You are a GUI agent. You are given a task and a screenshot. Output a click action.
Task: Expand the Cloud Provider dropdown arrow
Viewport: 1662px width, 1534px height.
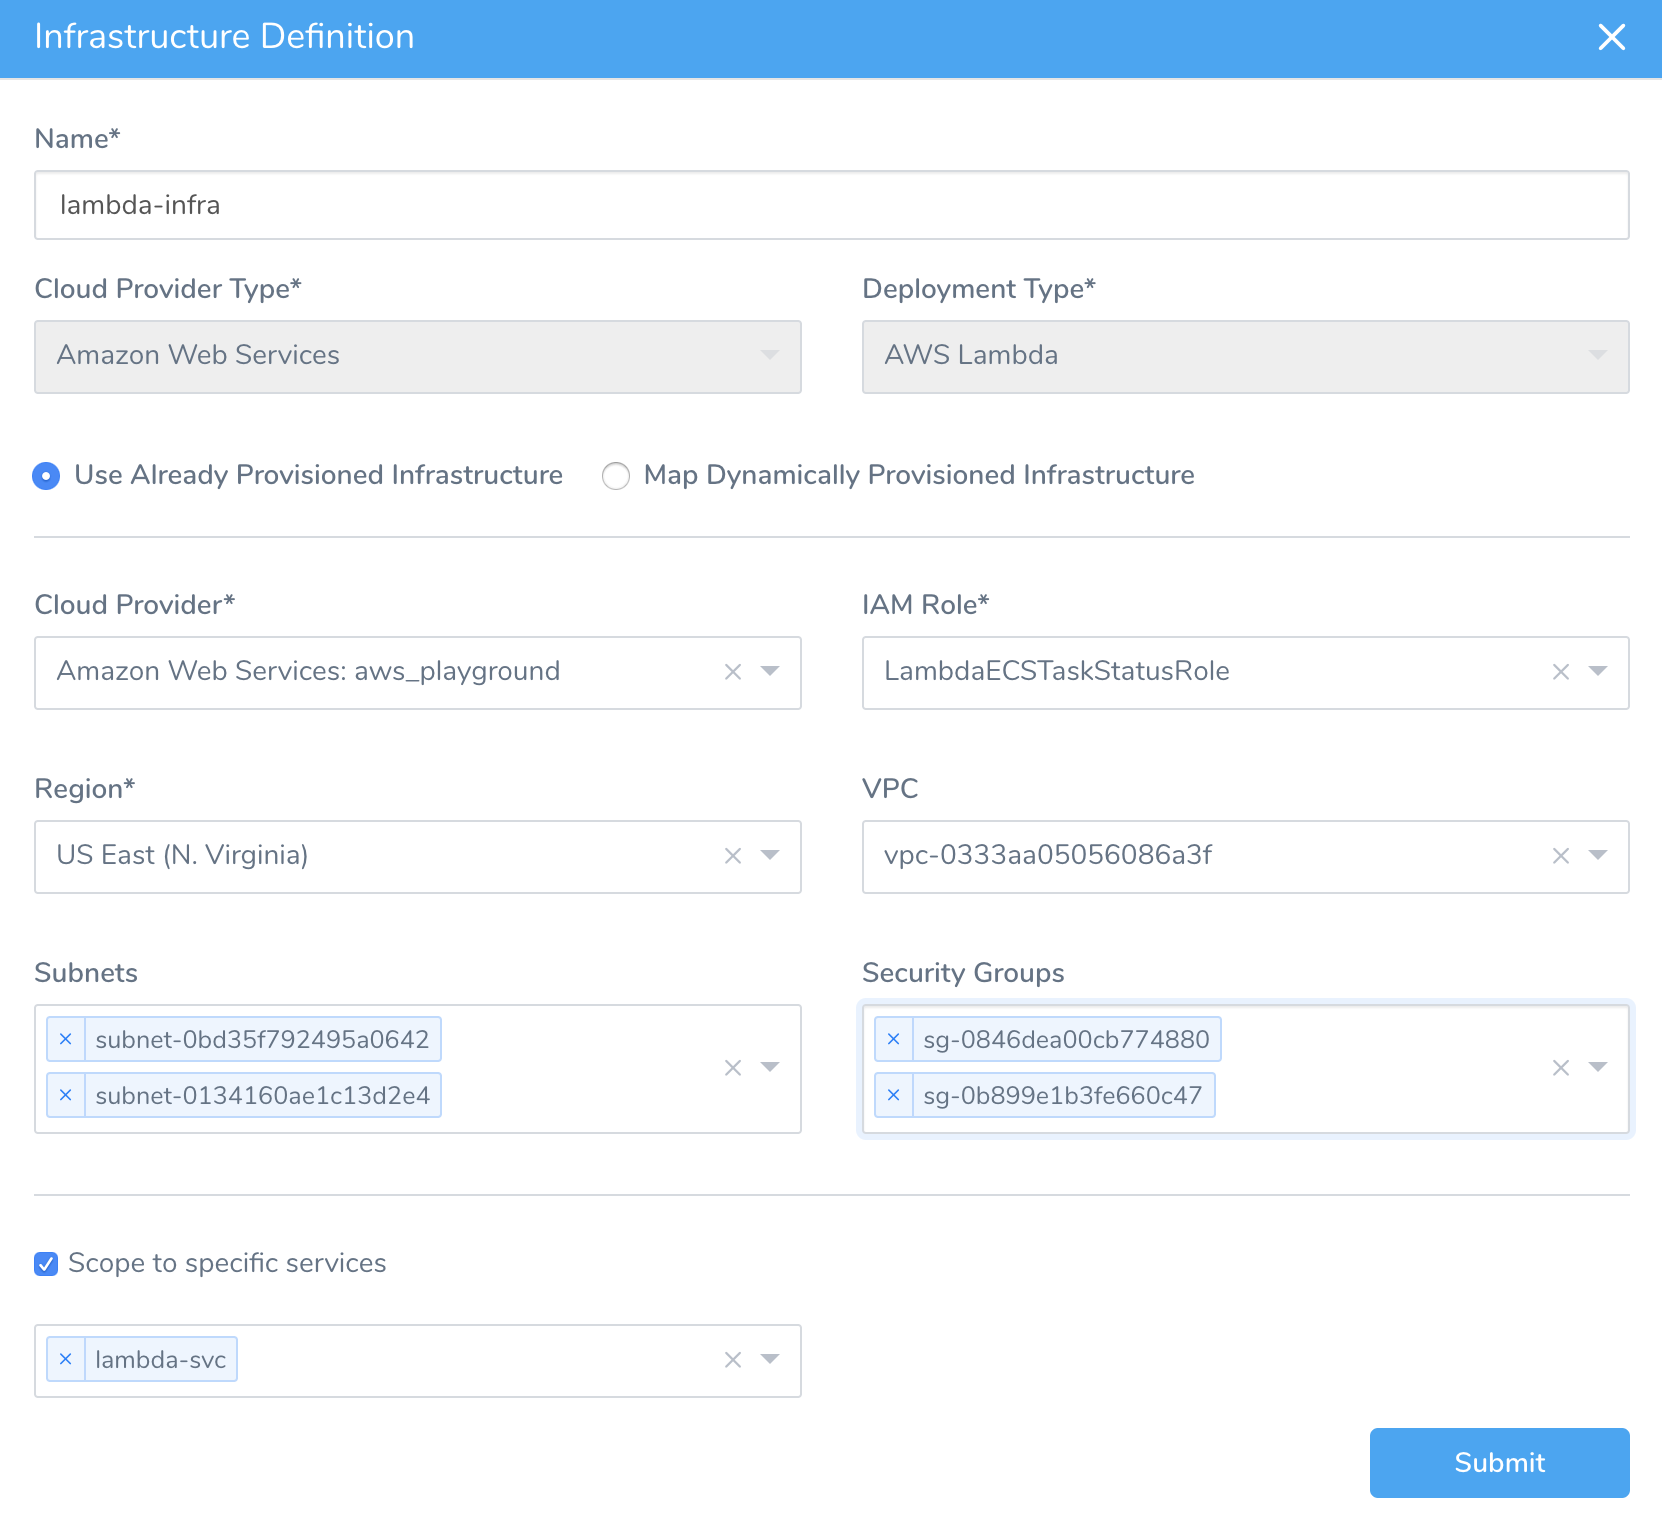pos(770,671)
